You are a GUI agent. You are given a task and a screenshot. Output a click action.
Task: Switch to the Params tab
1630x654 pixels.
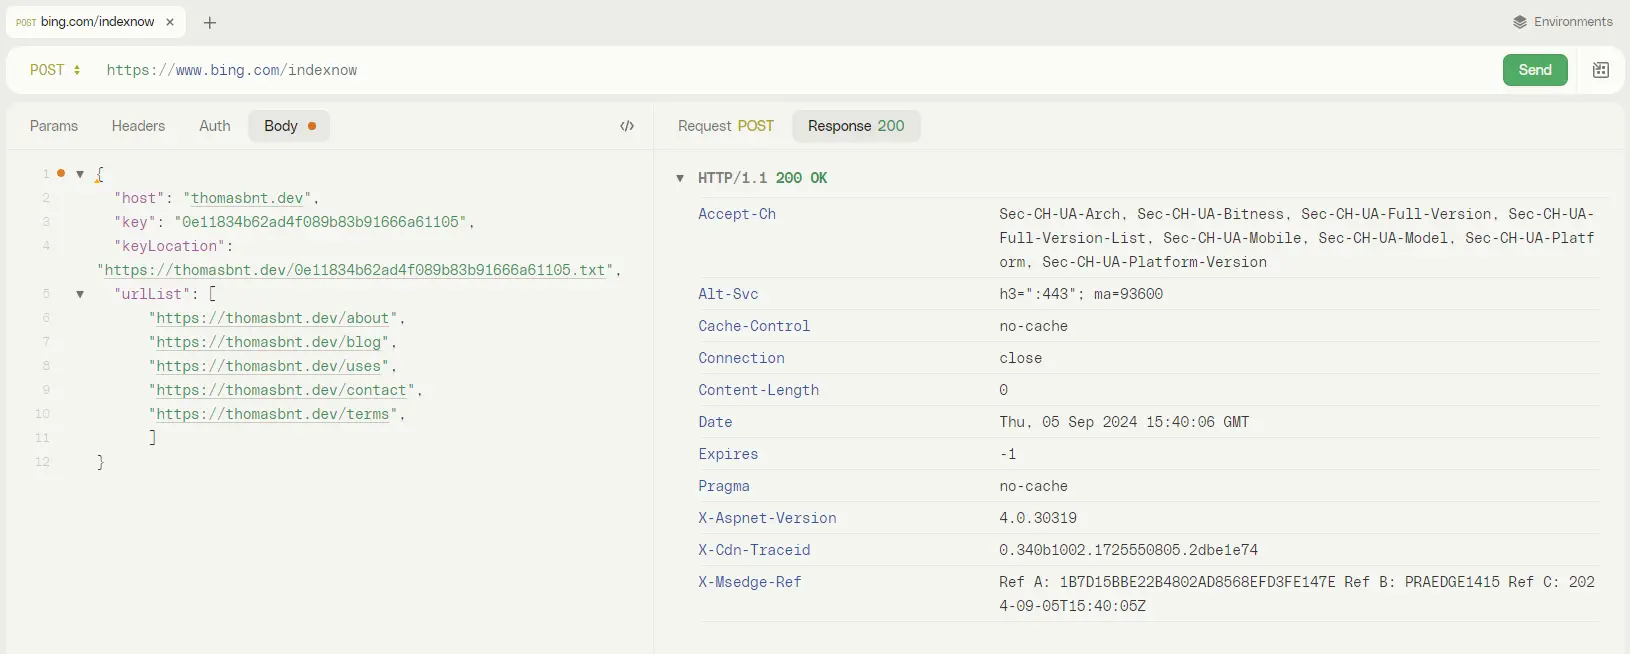(54, 126)
